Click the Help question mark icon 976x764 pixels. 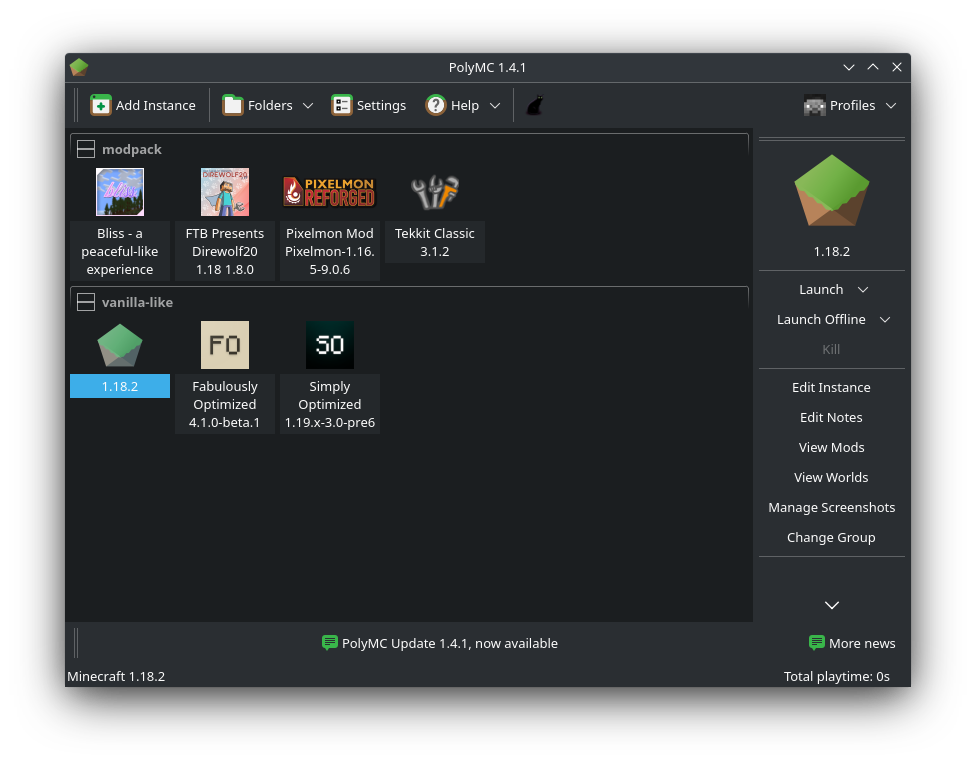pos(436,105)
